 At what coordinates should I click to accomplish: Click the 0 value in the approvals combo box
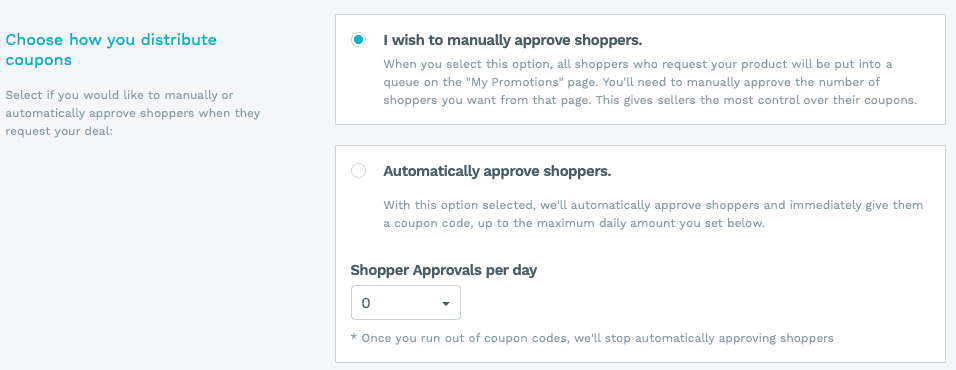coord(366,303)
